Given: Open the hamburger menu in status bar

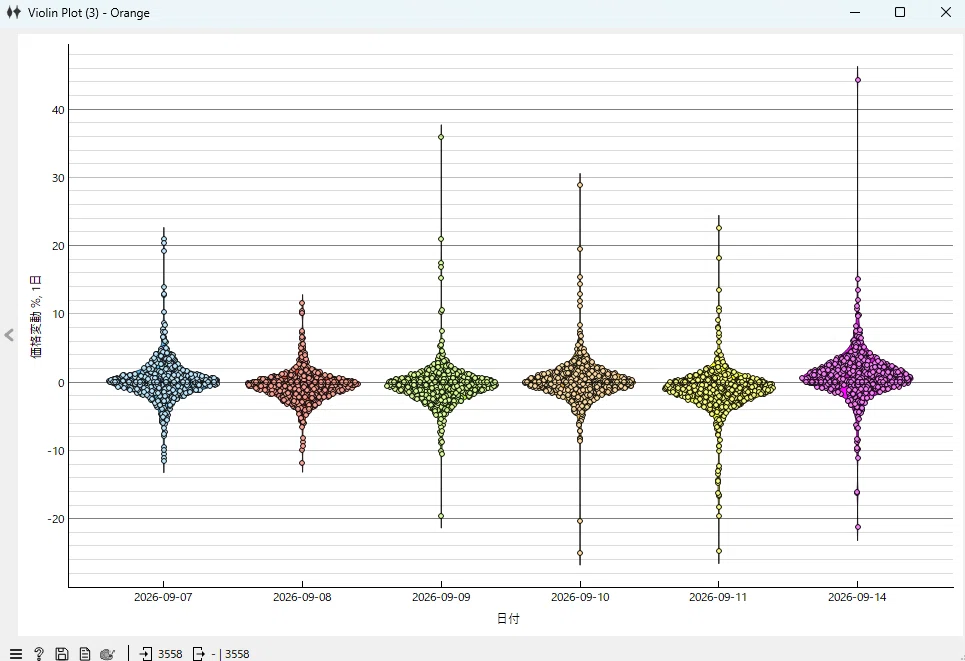Looking at the screenshot, I should pyautogui.click(x=15, y=654).
